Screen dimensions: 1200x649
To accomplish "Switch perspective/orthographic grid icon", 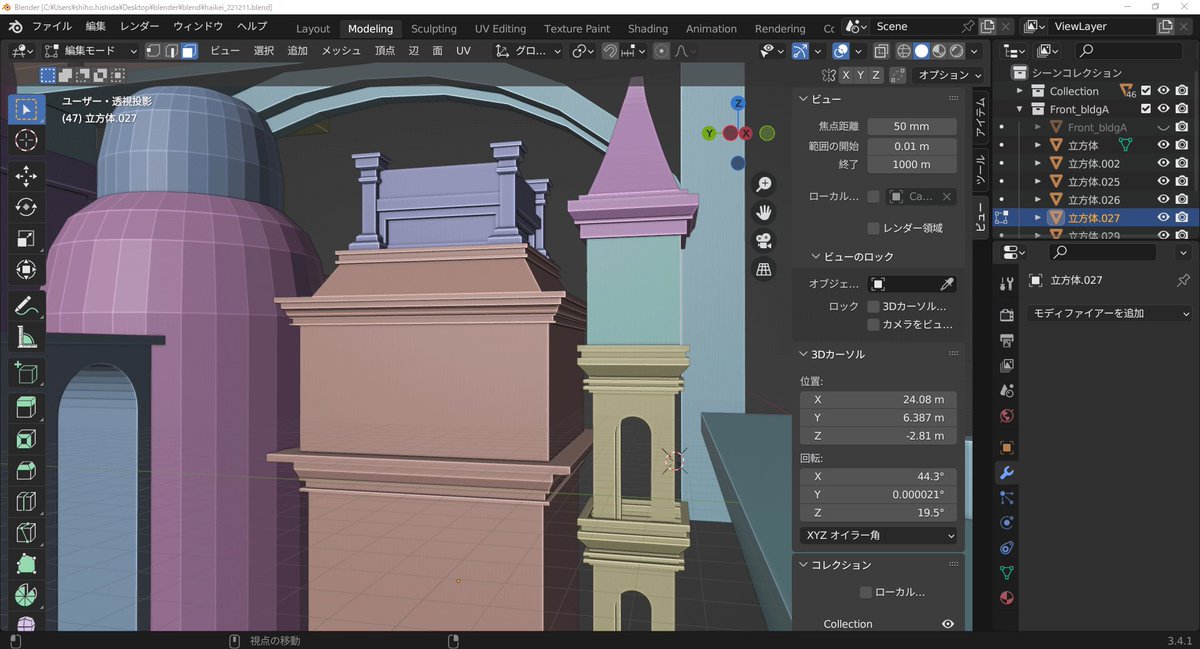I will coord(764,269).
